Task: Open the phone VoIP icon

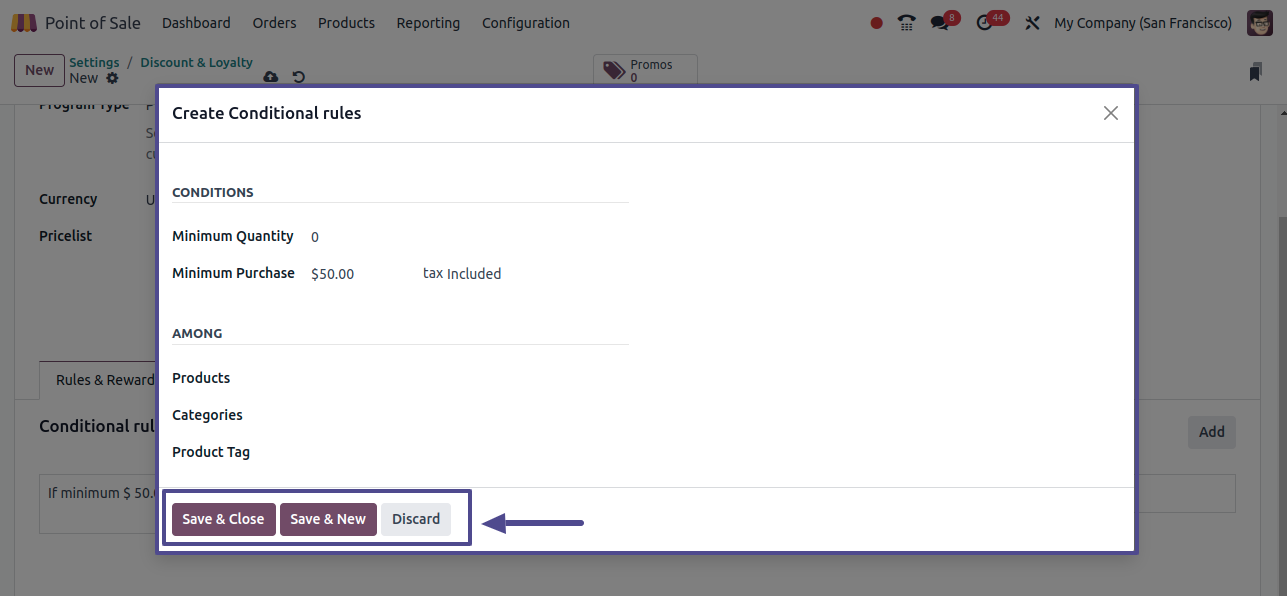Action: (907, 23)
